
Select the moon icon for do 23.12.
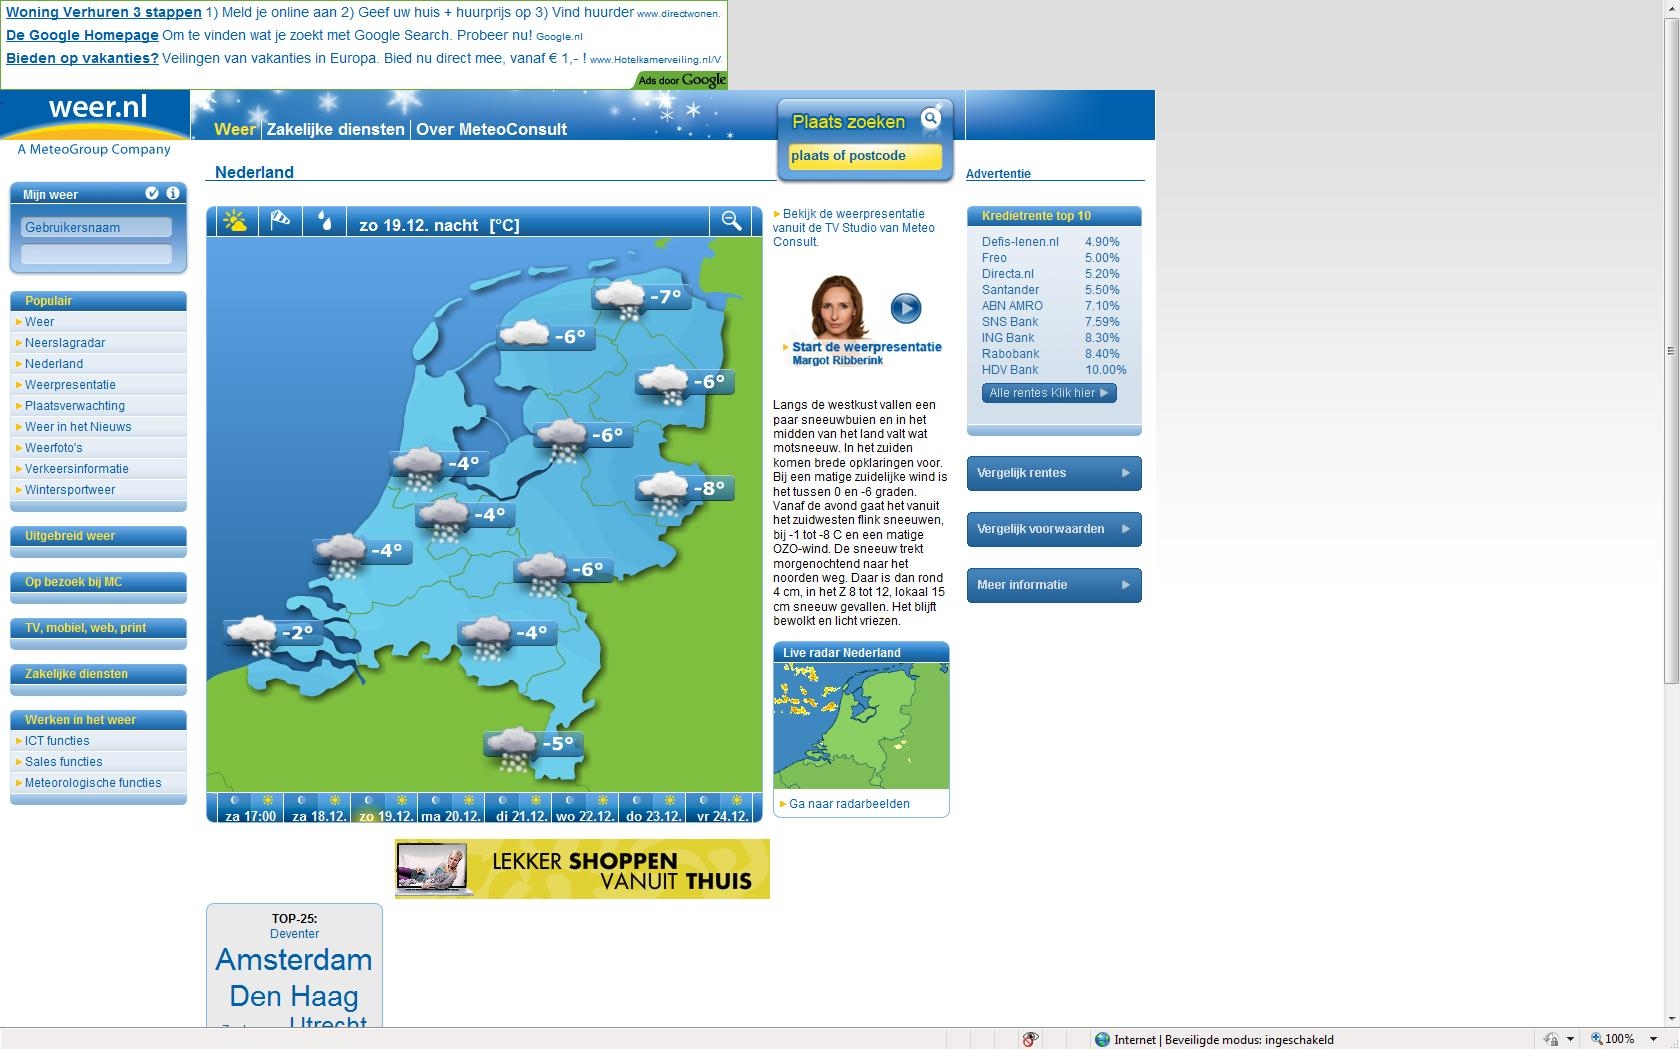(636, 801)
